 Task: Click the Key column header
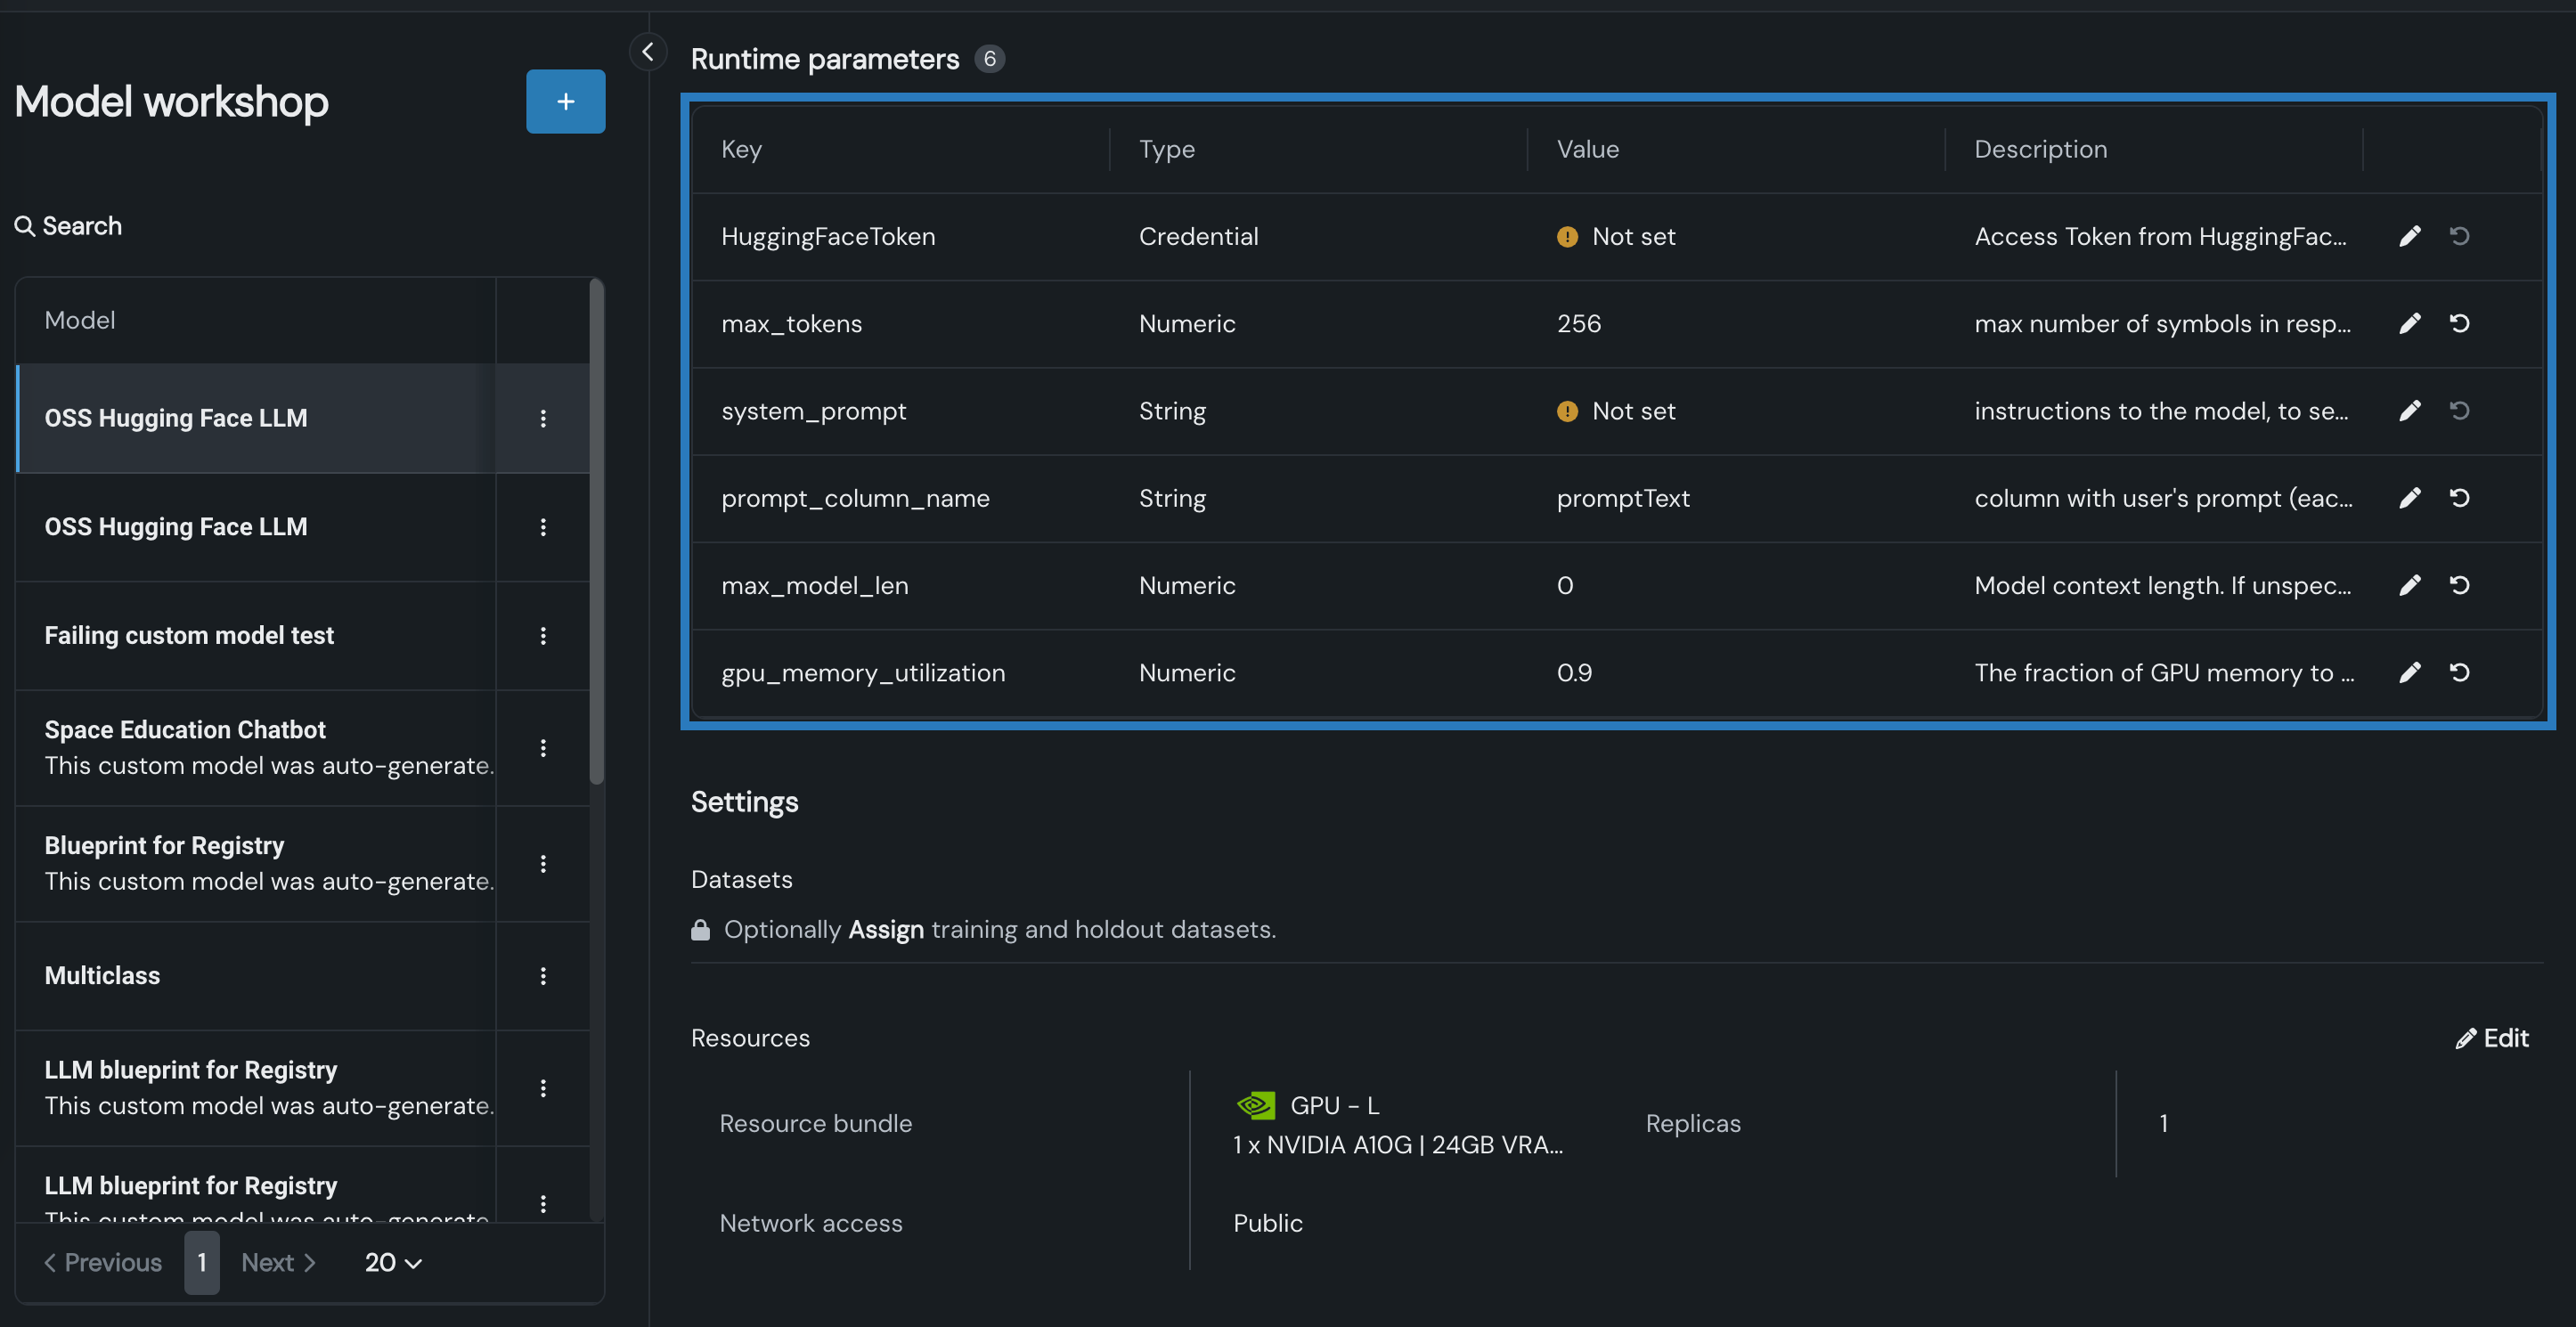pos(741,149)
